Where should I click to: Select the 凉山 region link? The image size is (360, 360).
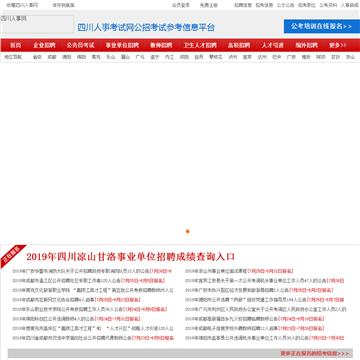click(350, 57)
